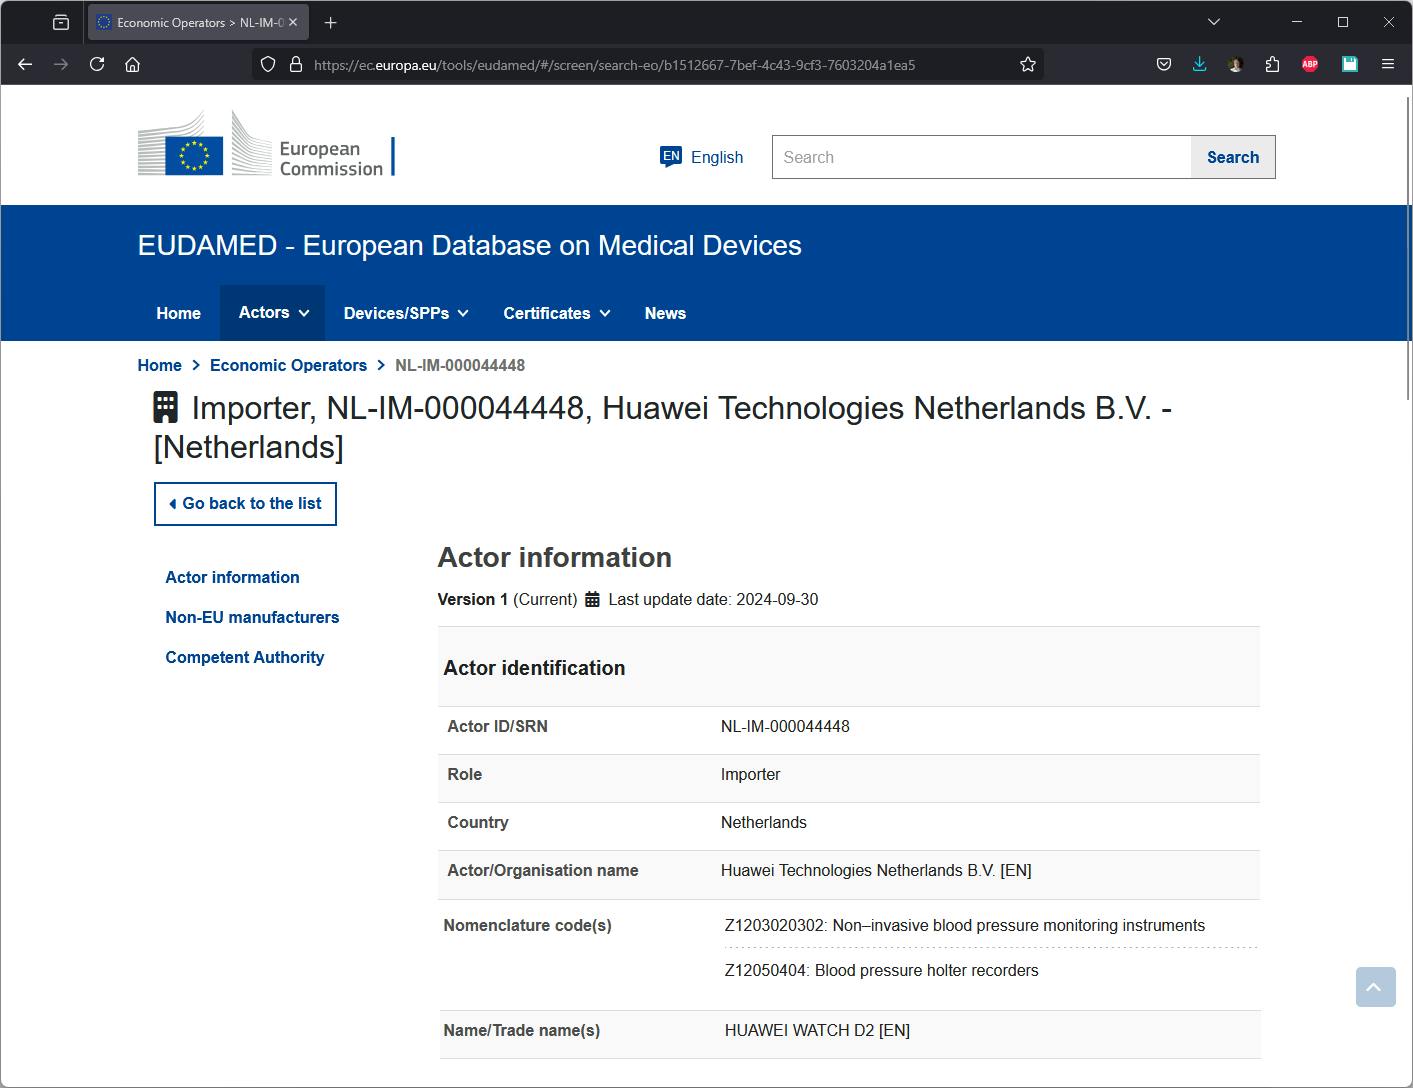Open the Firefox downloads panel
This screenshot has width=1413, height=1088.
pos(1199,64)
